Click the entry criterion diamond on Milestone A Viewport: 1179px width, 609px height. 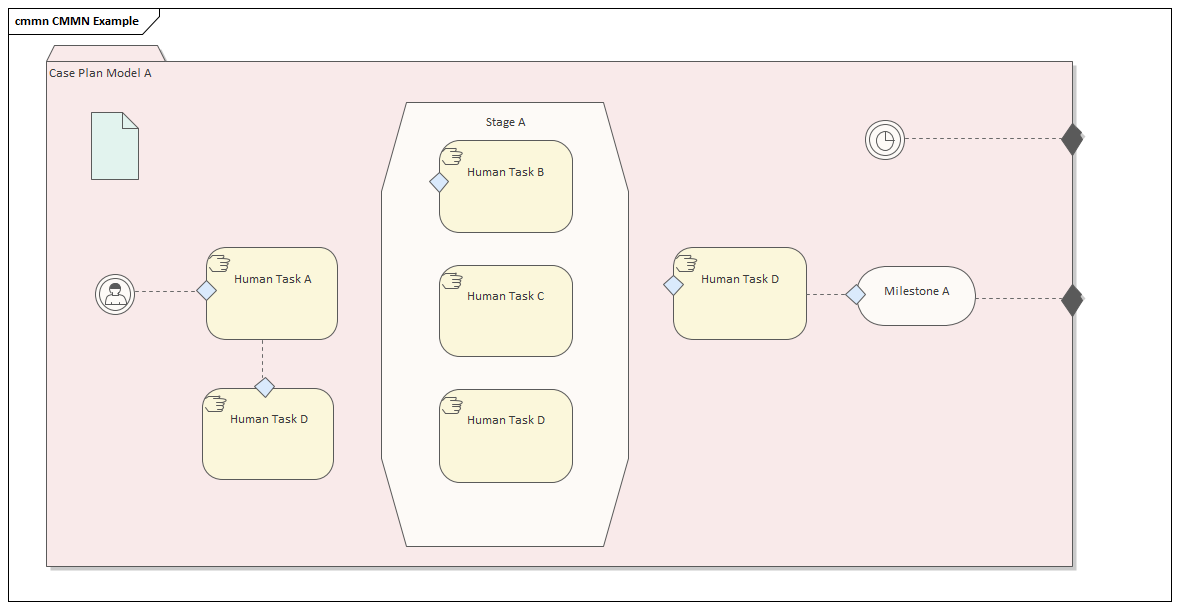tap(855, 294)
